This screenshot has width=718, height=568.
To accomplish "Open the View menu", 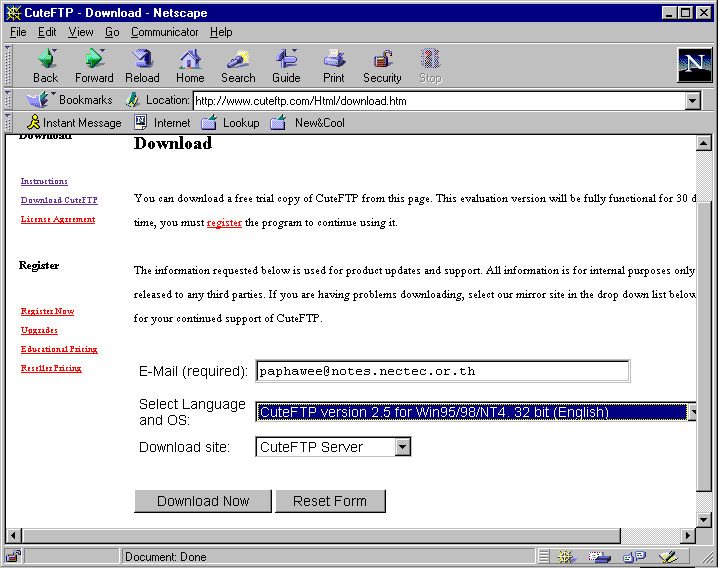I will [81, 32].
